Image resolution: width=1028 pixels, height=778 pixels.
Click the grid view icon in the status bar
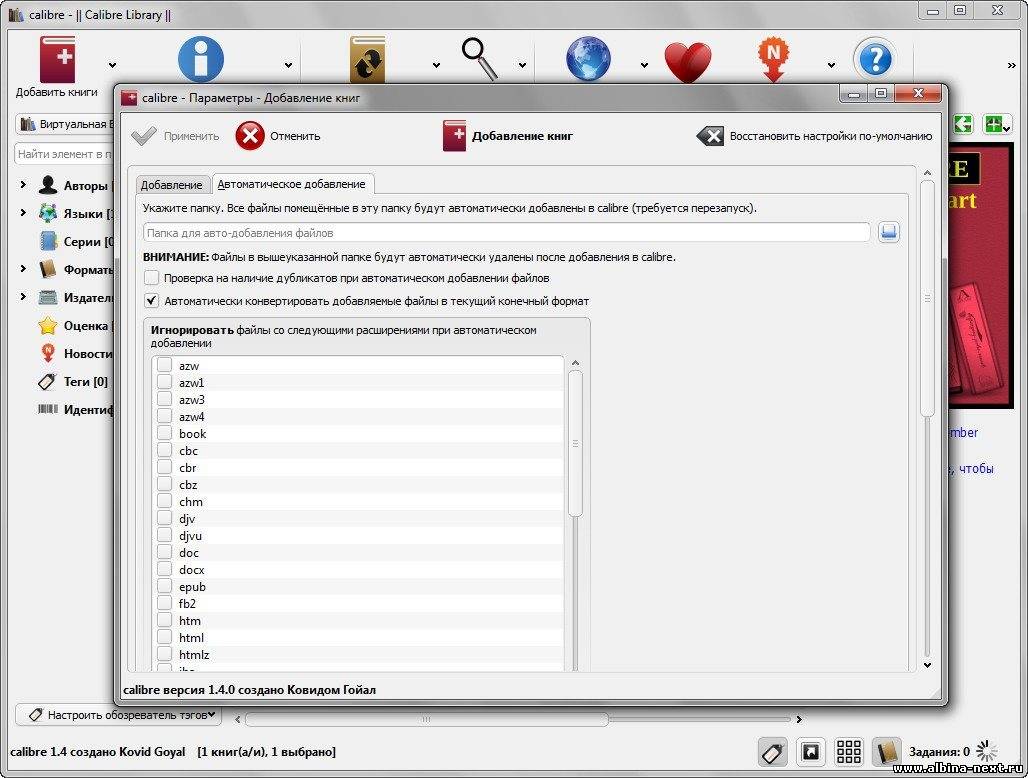848,752
